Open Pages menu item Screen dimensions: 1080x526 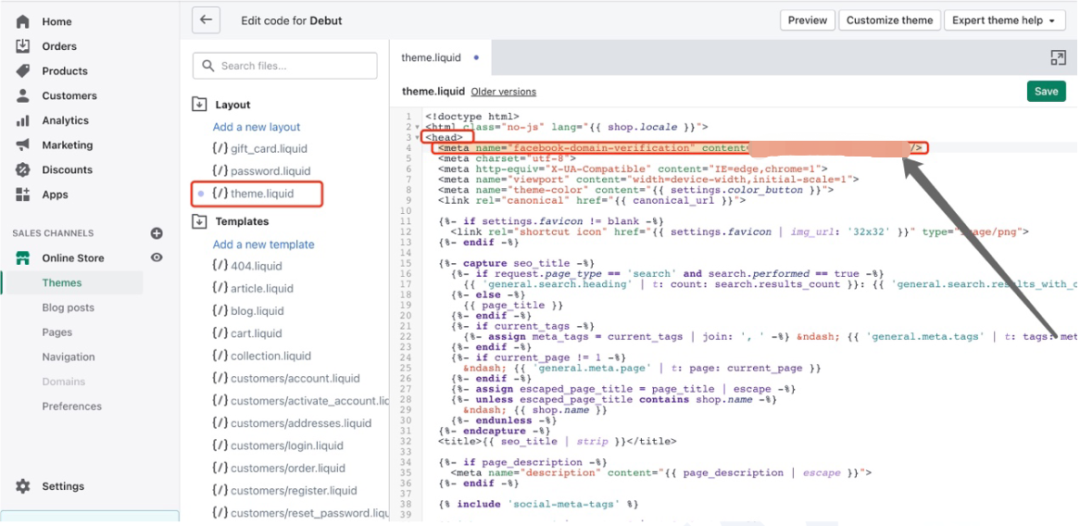[x=57, y=333]
